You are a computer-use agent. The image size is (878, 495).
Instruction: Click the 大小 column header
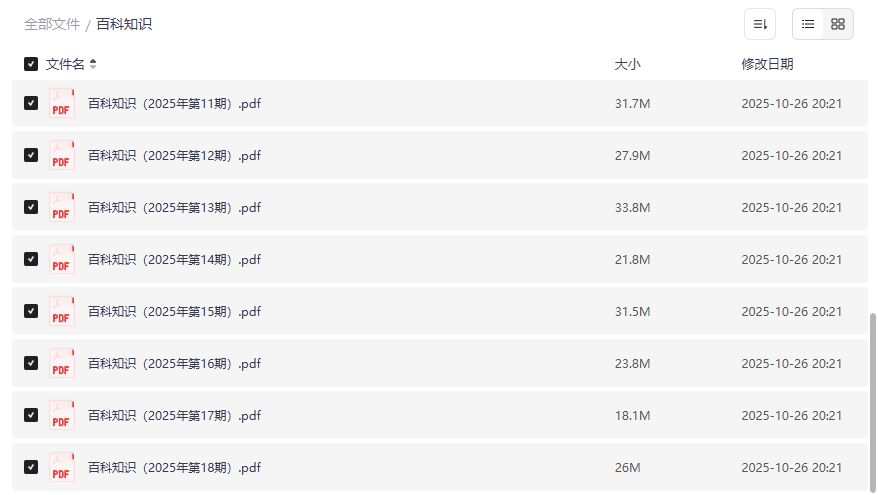[x=627, y=64]
